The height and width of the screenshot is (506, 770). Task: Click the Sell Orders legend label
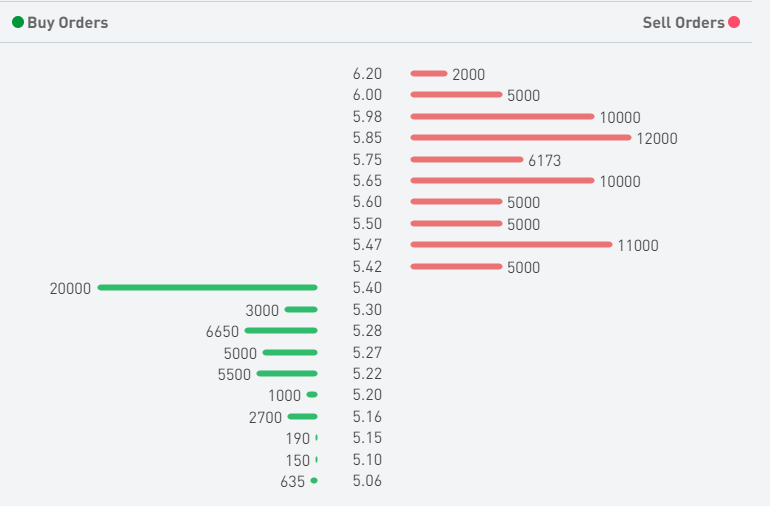point(683,22)
